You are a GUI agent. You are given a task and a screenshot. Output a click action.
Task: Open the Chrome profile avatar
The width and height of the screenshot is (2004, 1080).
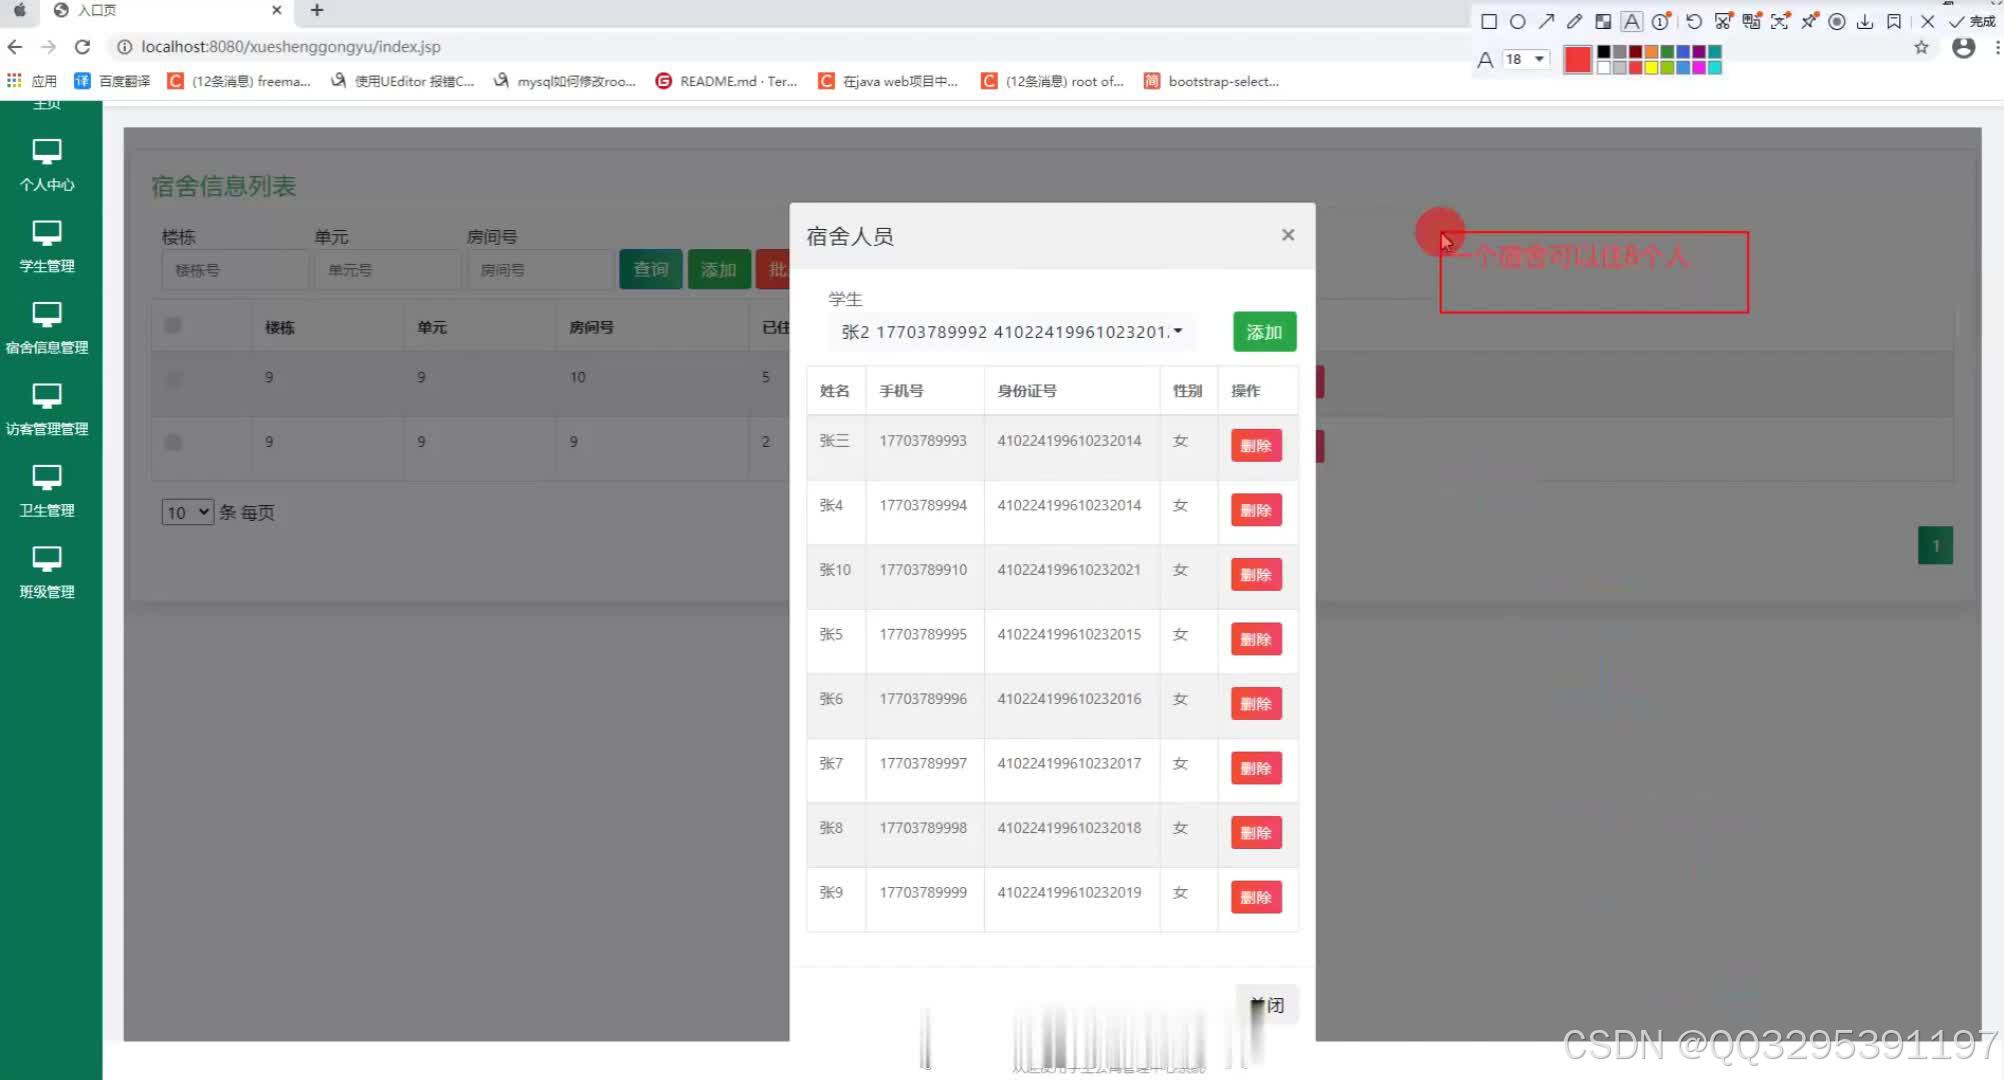pyautogui.click(x=1963, y=47)
